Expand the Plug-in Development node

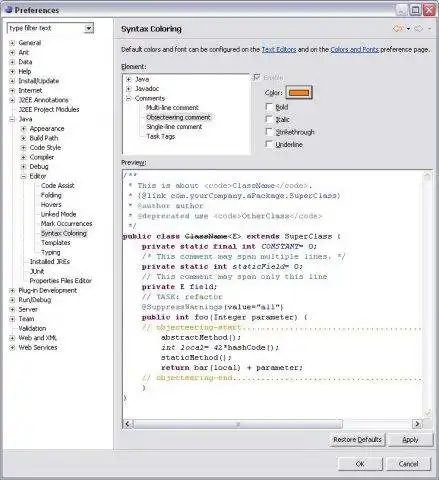pyautogui.click(x=12, y=291)
